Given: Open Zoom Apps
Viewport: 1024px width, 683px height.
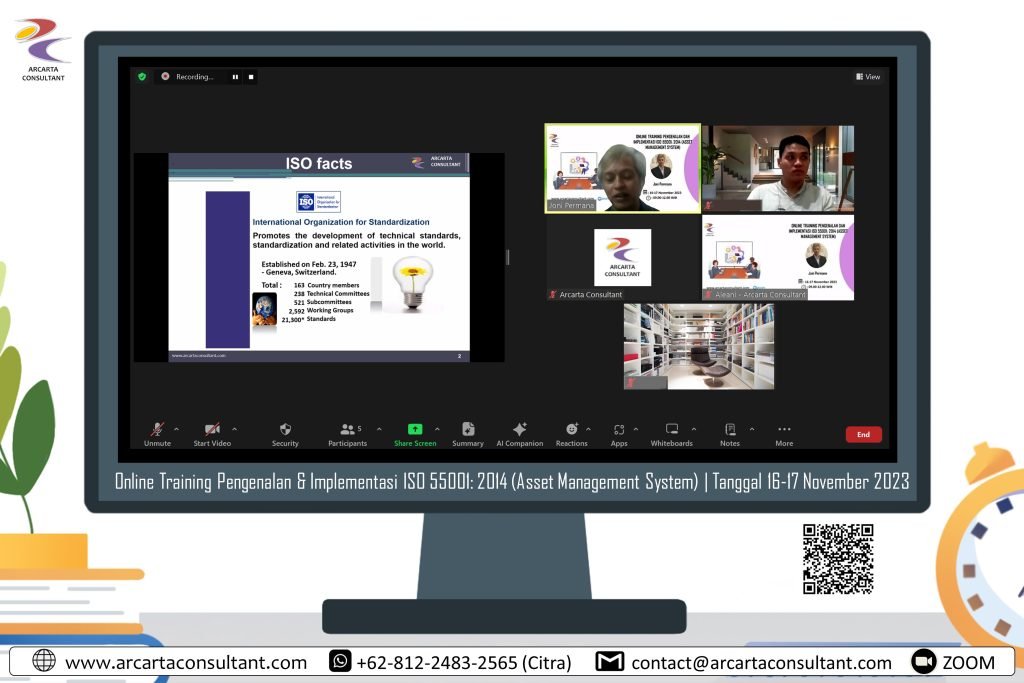Looking at the screenshot, I should 619,430.
